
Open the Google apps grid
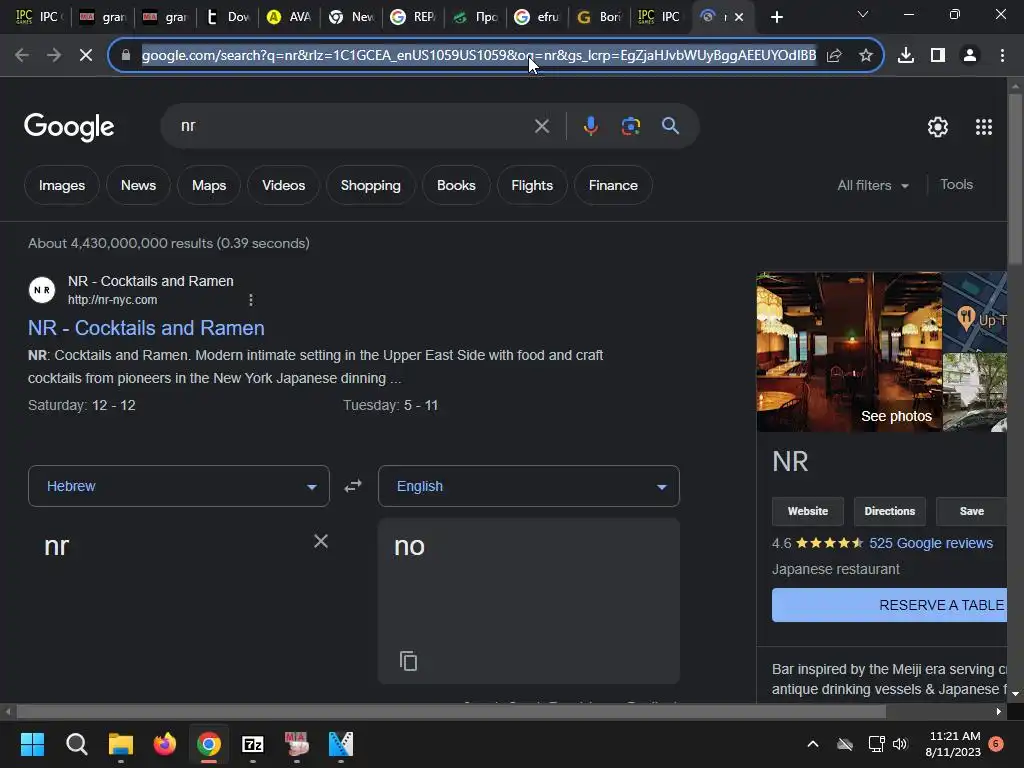tap(984, 127)
